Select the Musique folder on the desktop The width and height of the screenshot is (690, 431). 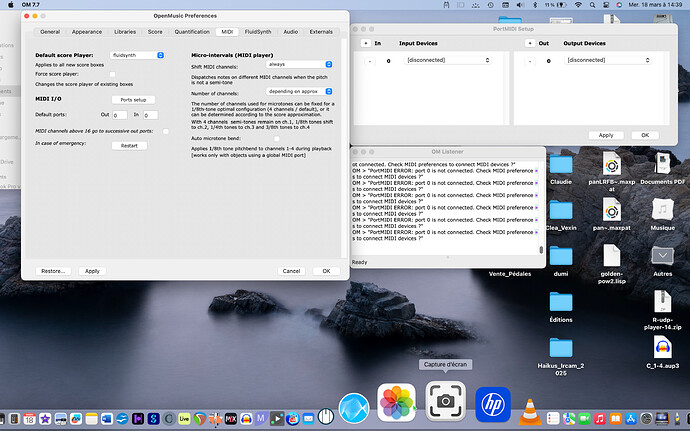[x=661, y=210]
